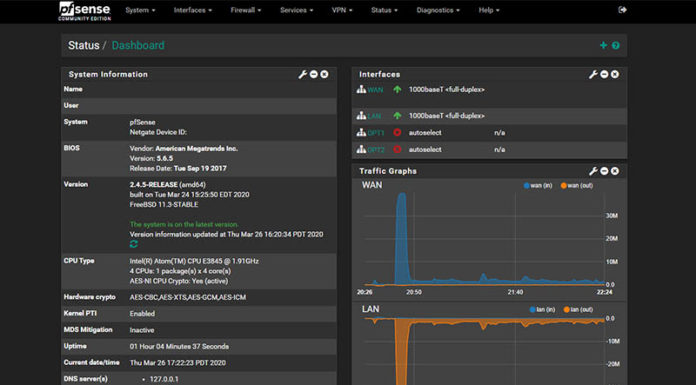This screenshot has height=385, width=696.
Task: Click the LAN network interface icon
Action: pyautogui.click(x=361, y=116)
